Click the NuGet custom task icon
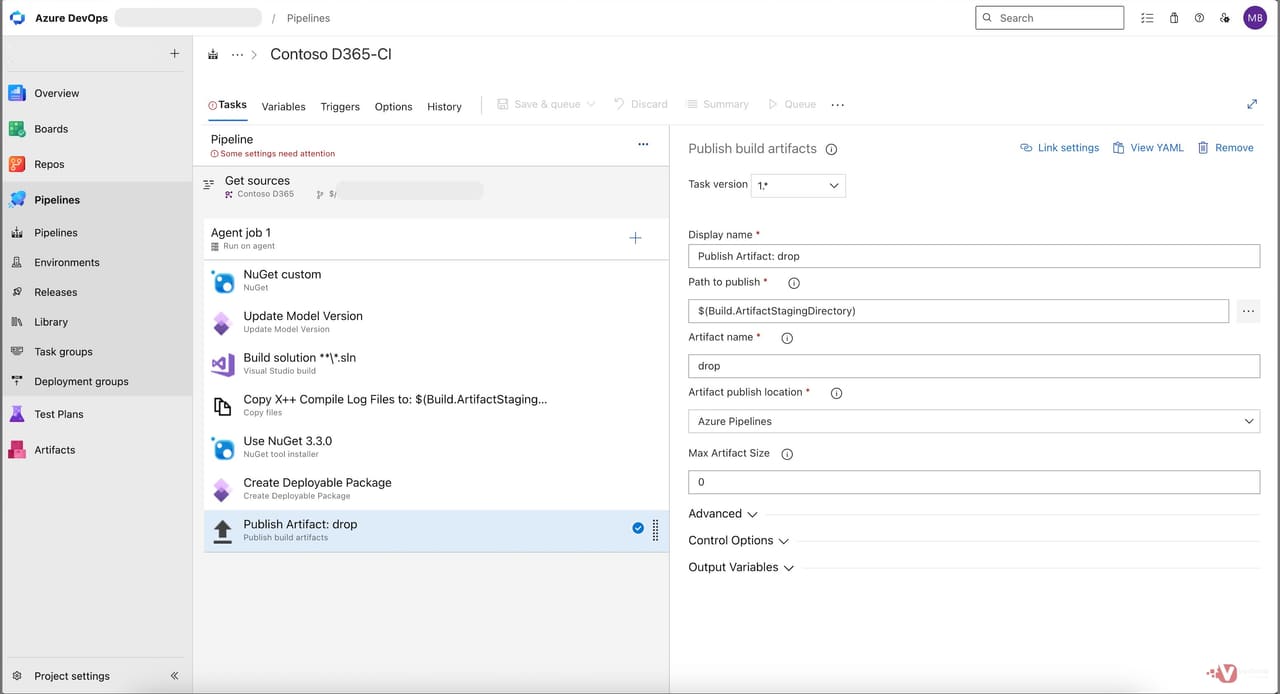This screenshot has width=1280, height=694. (x=223, y=282)
